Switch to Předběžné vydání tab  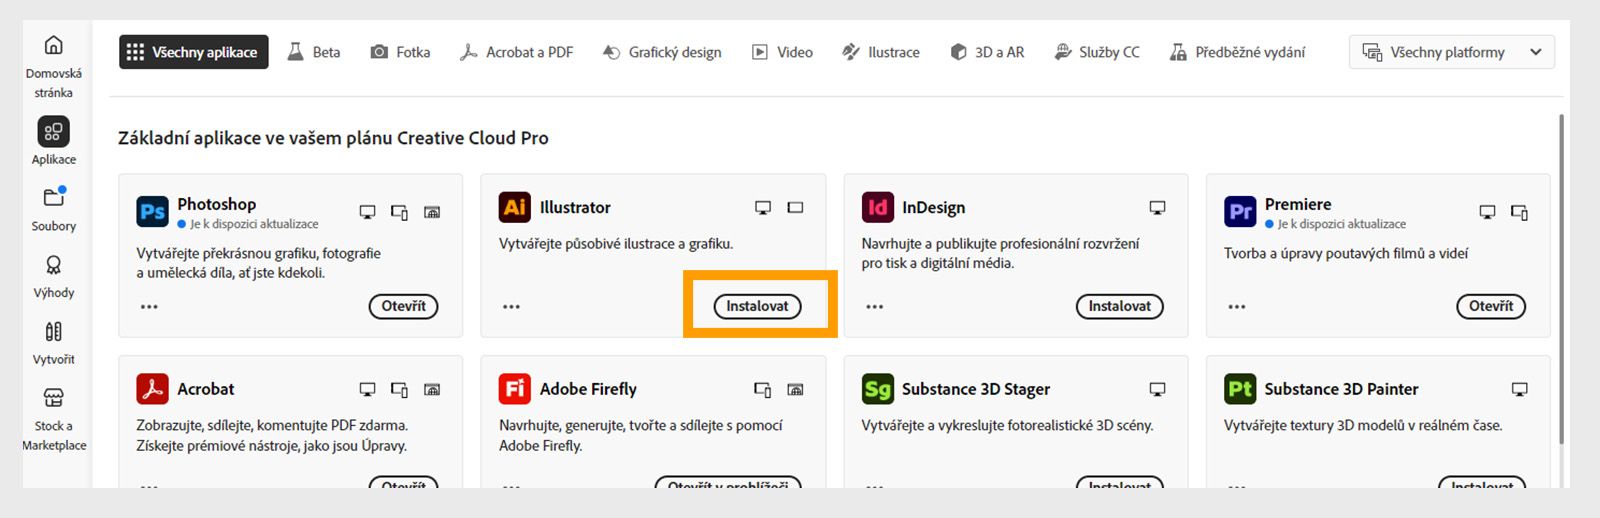[x=1237, y=52]
